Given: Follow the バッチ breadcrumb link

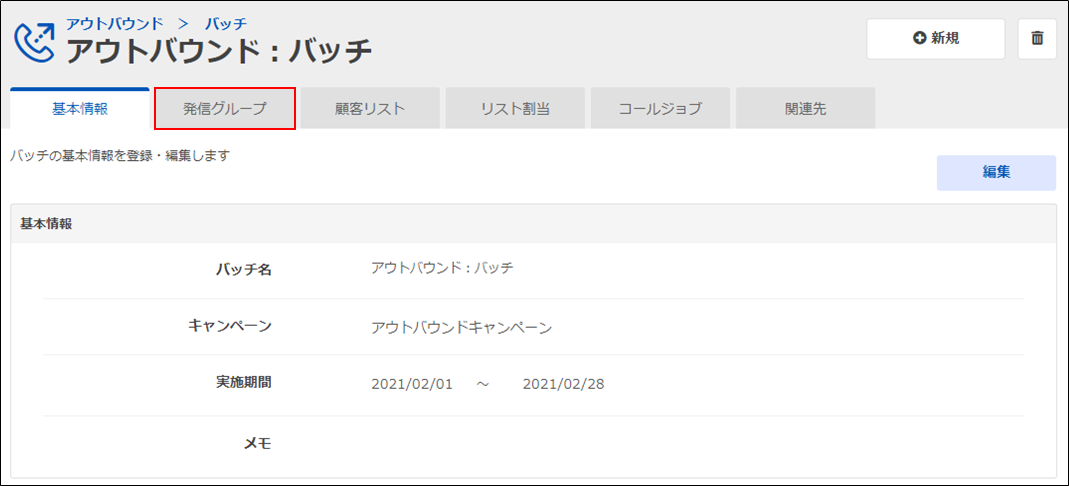Looking at the screenshot, I should click(x=225, y=23).
